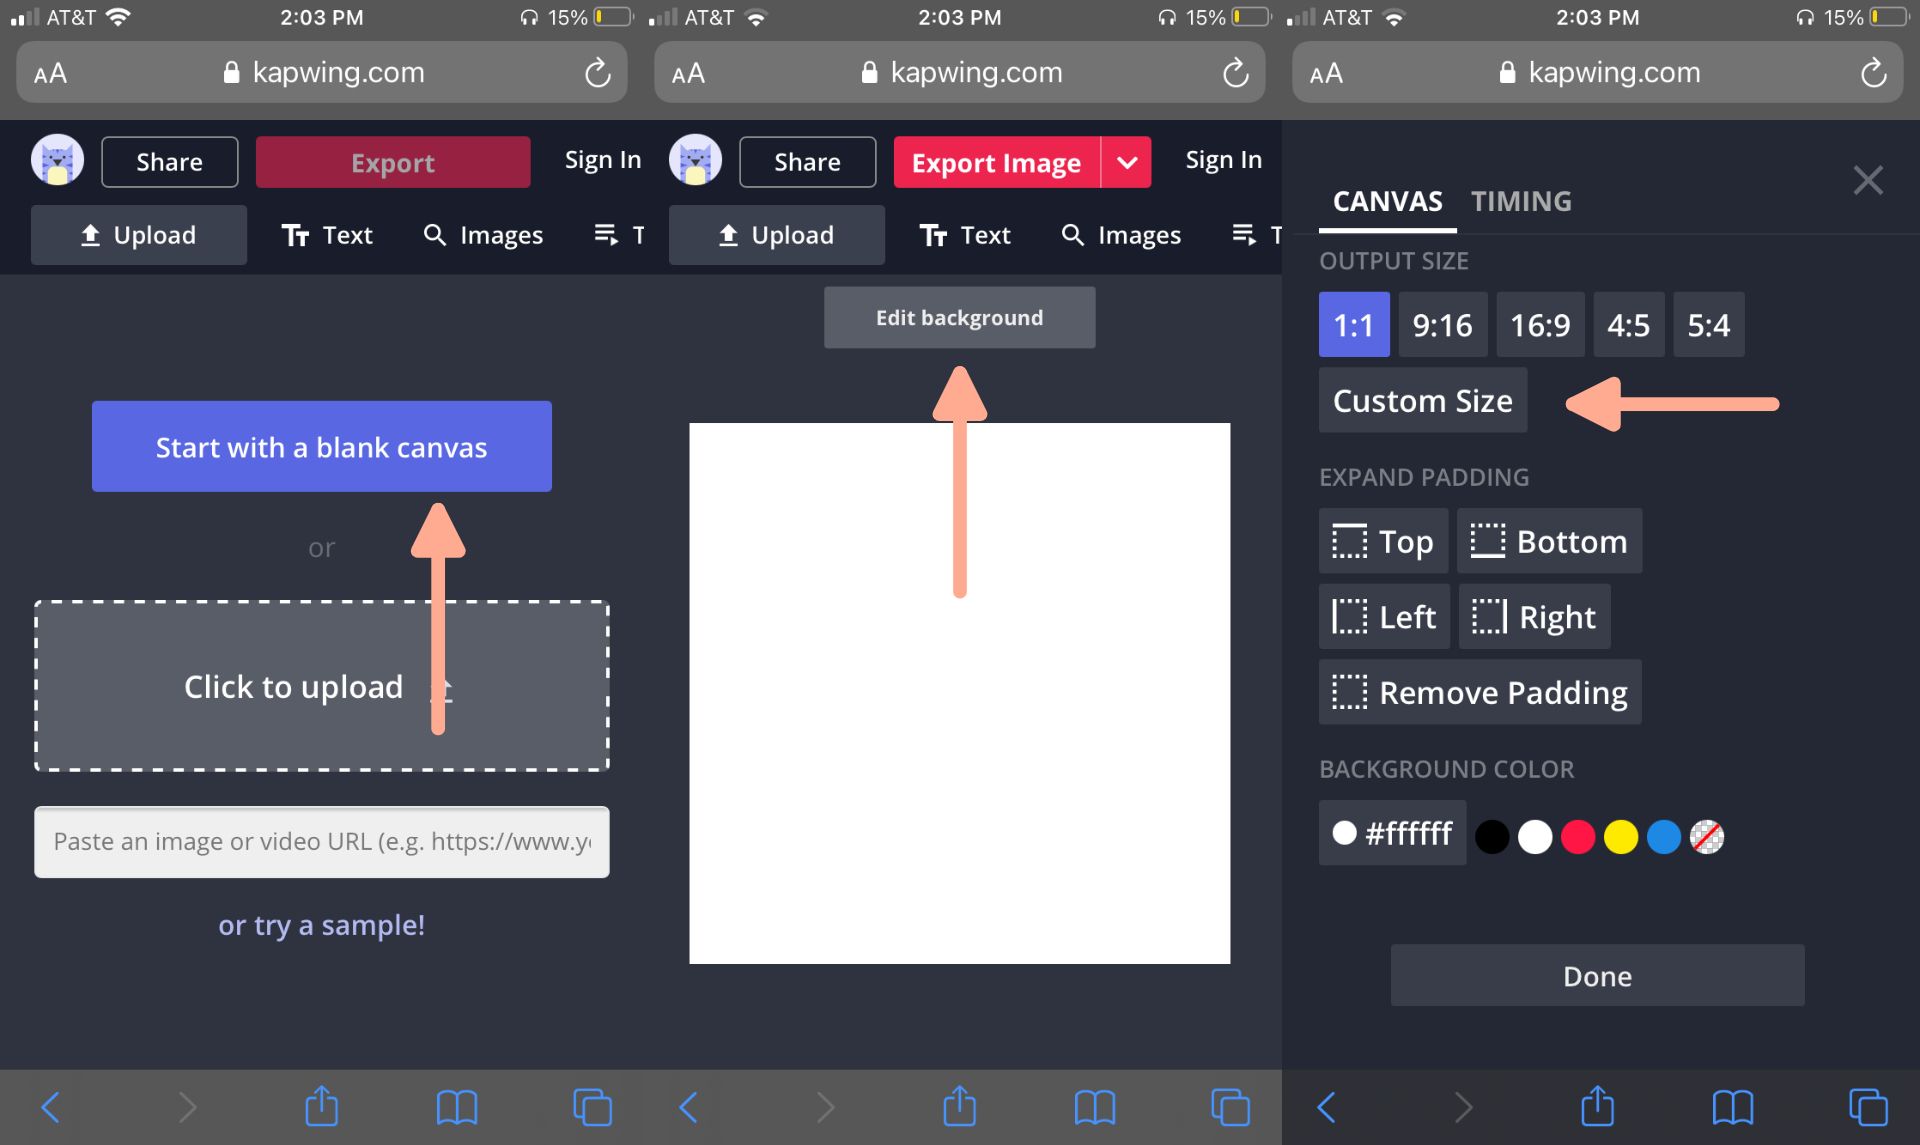Select the 1:1 output size
Viewport: 1920px width, 1145px height.
click(1353, 325)
